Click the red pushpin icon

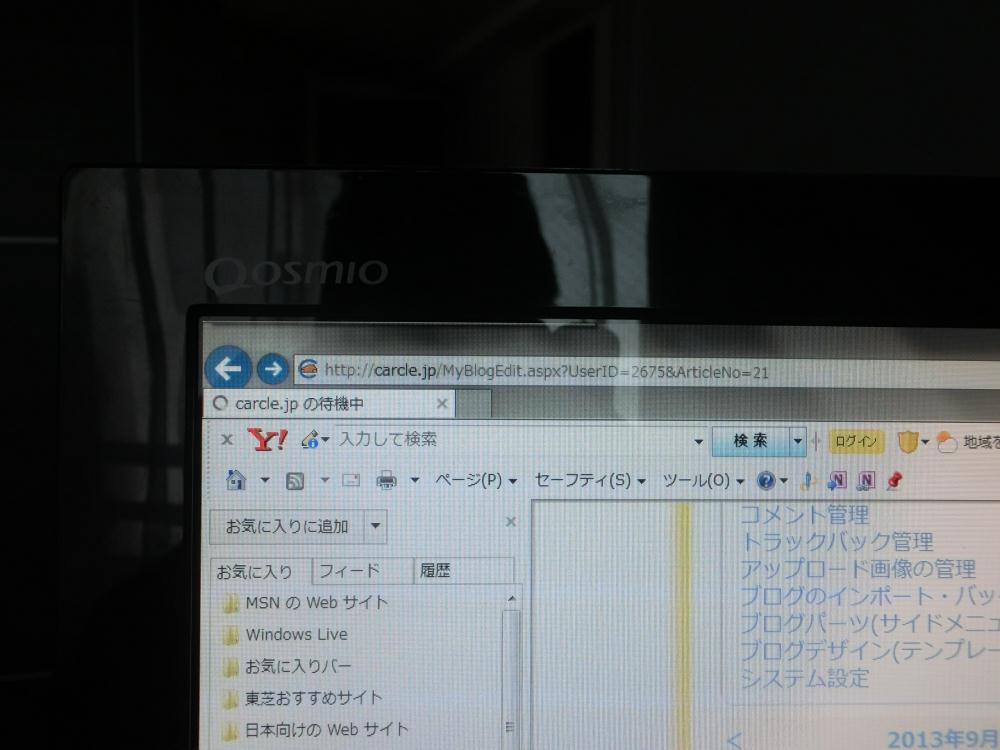[x=895, y=481]
